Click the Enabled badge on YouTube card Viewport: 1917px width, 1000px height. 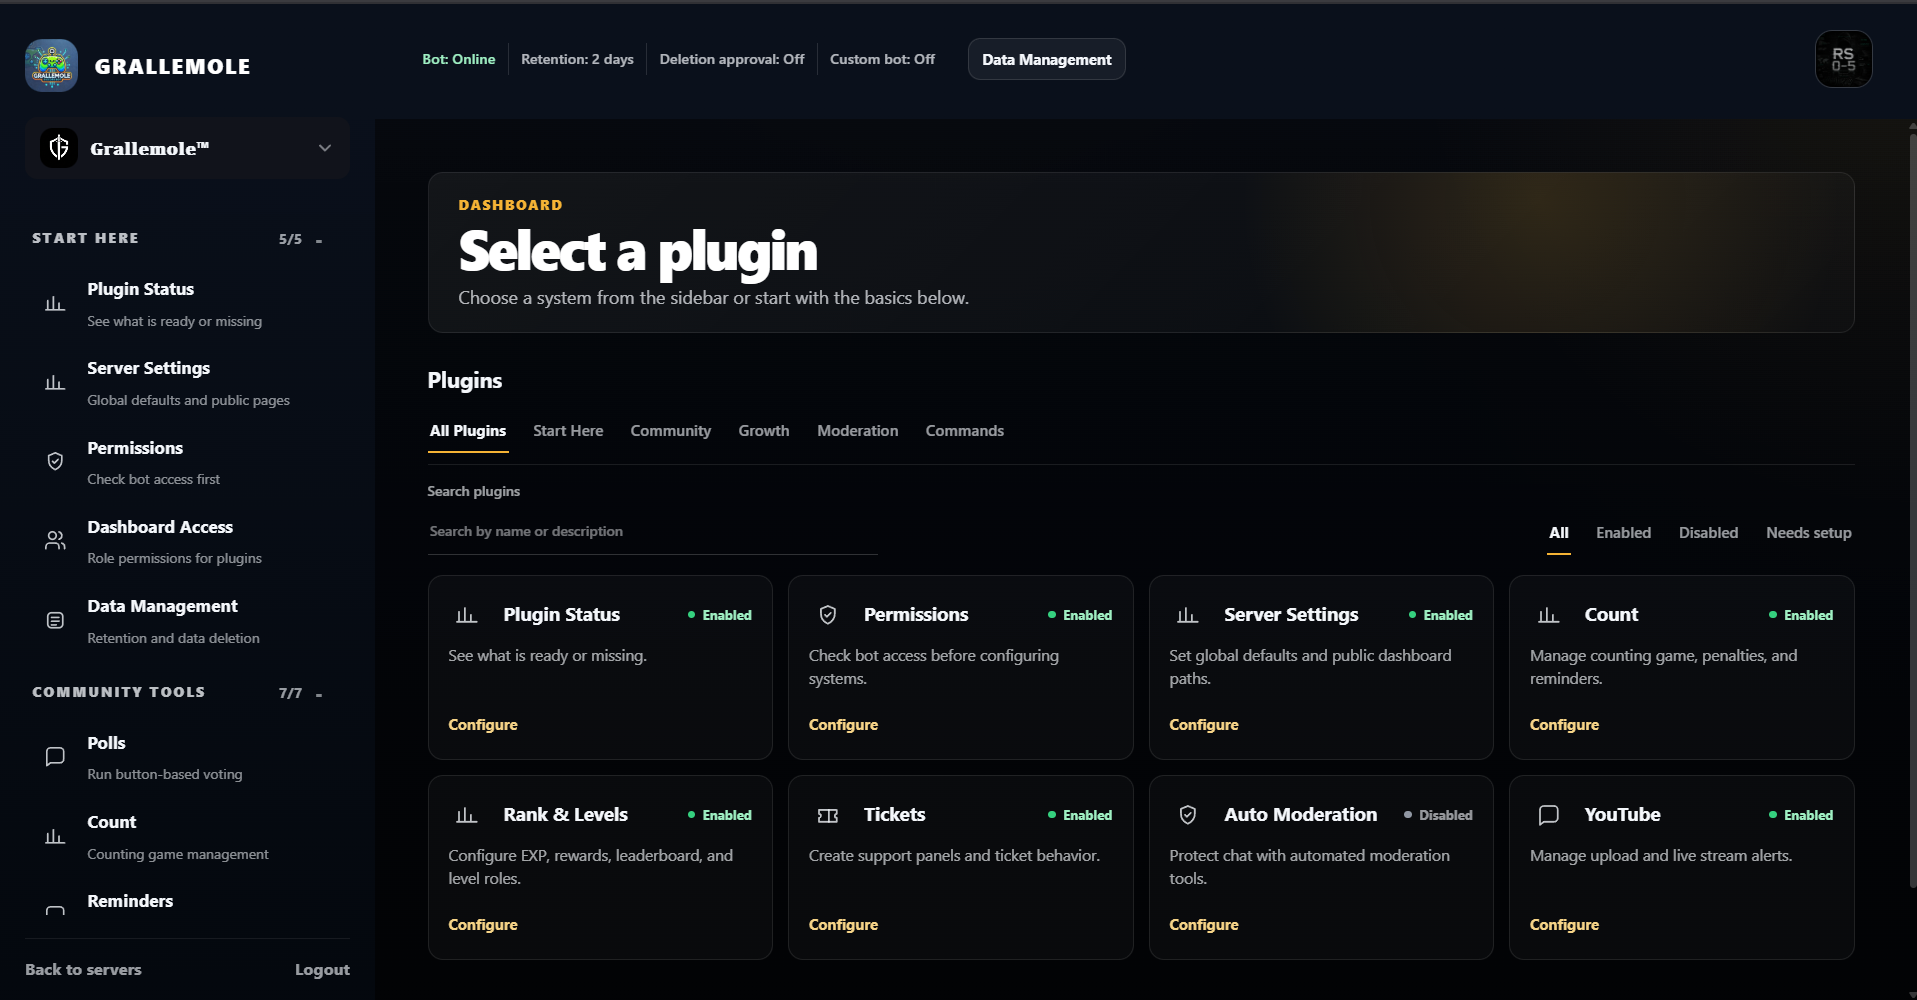(x=1801, y=815)
